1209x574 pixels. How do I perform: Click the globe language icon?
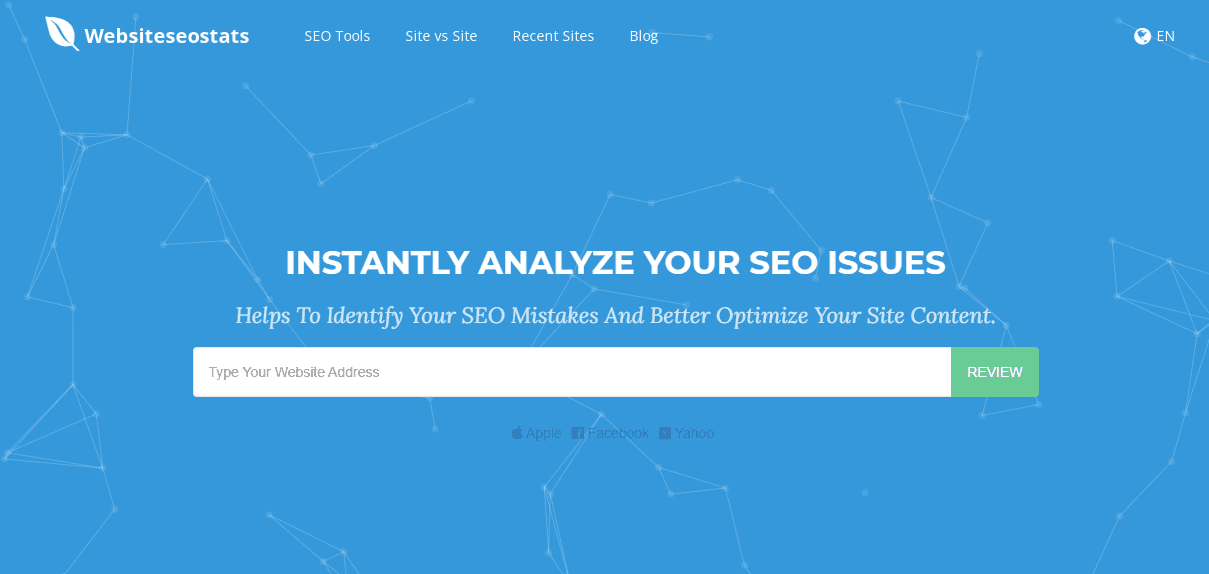coord(1143,36)
